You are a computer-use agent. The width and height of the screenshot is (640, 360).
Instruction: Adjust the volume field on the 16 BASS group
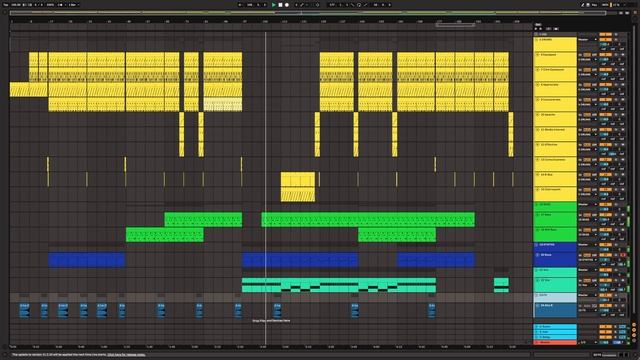[605, 209]
